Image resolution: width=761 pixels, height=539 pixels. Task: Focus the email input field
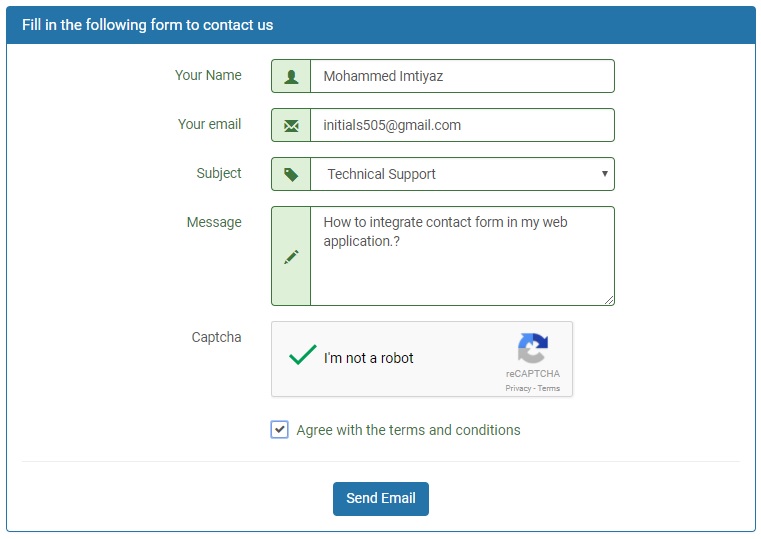(462, 125)
